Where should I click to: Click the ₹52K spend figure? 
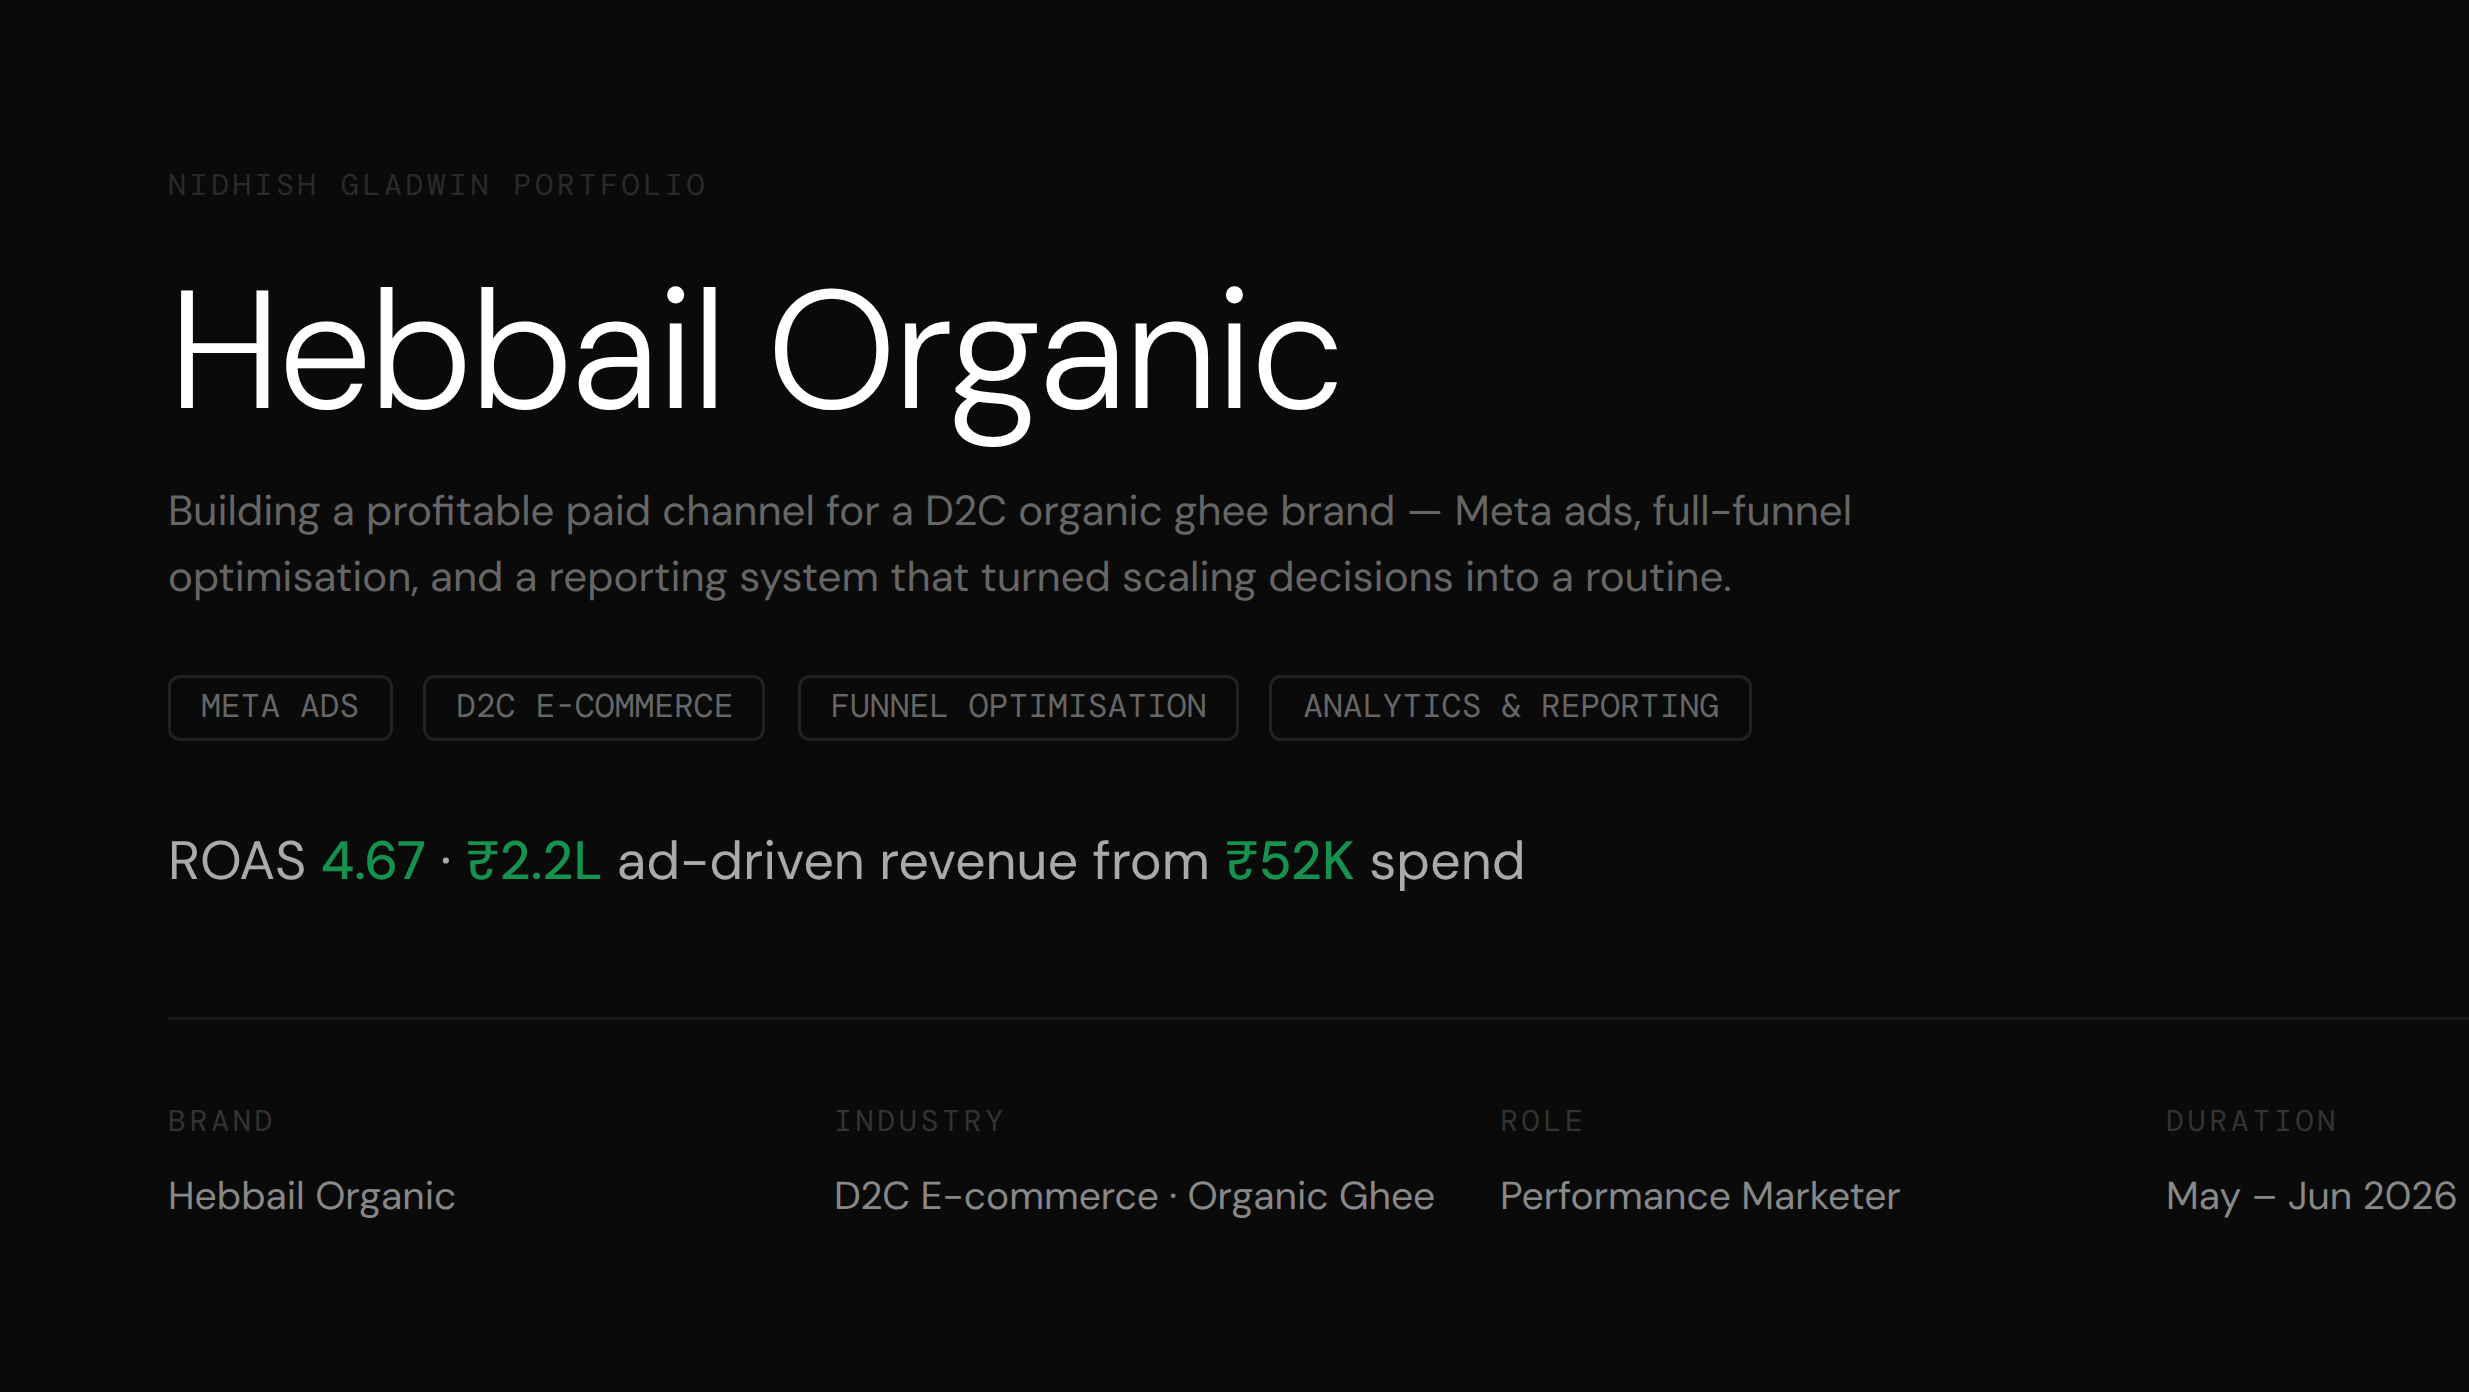(1290, 861)
